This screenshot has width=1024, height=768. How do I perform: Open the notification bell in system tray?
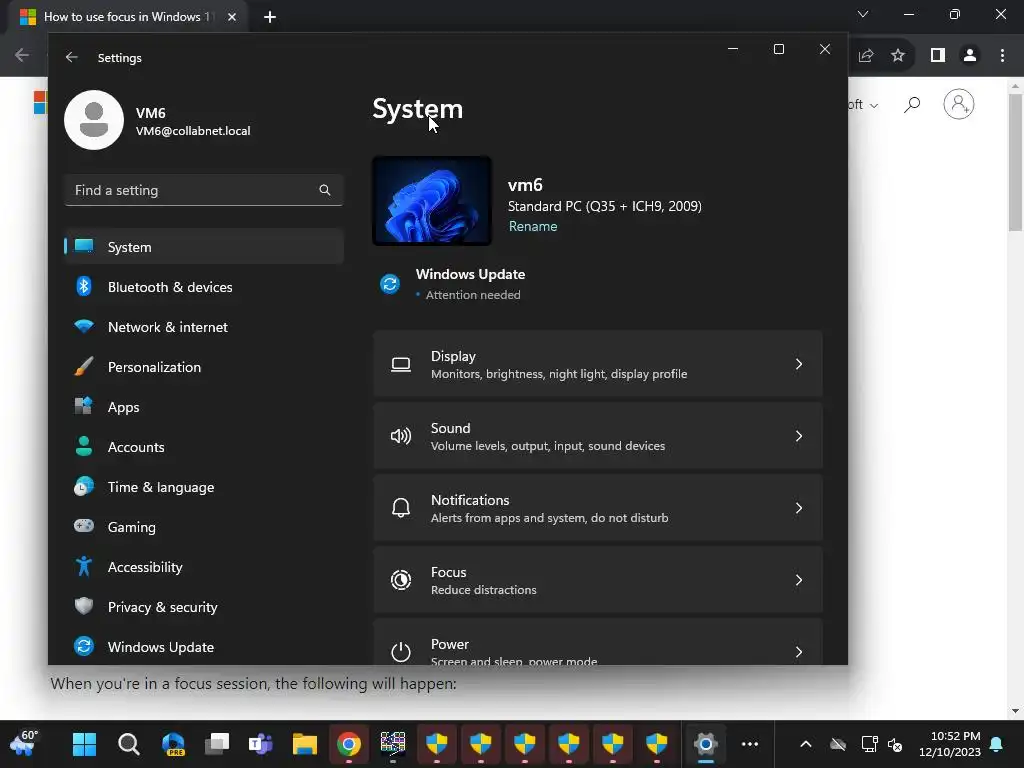click(997, 744)
